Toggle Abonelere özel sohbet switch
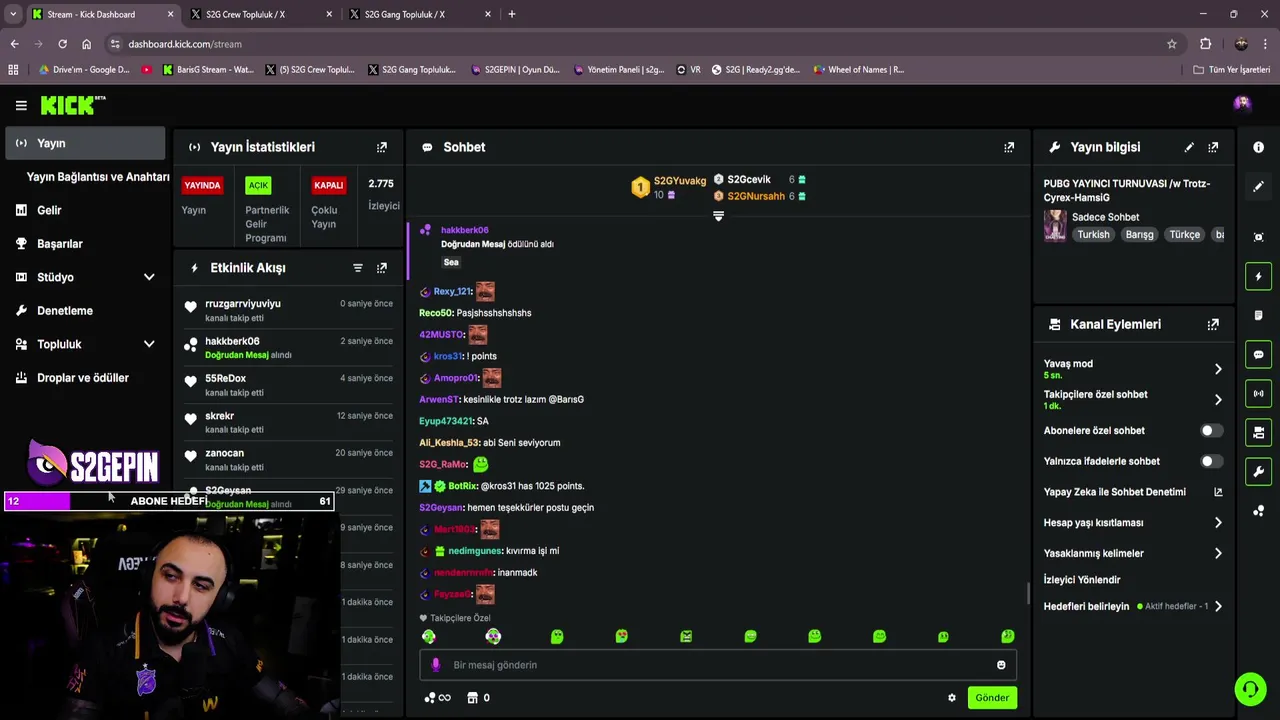 (x=1210, y=431)
